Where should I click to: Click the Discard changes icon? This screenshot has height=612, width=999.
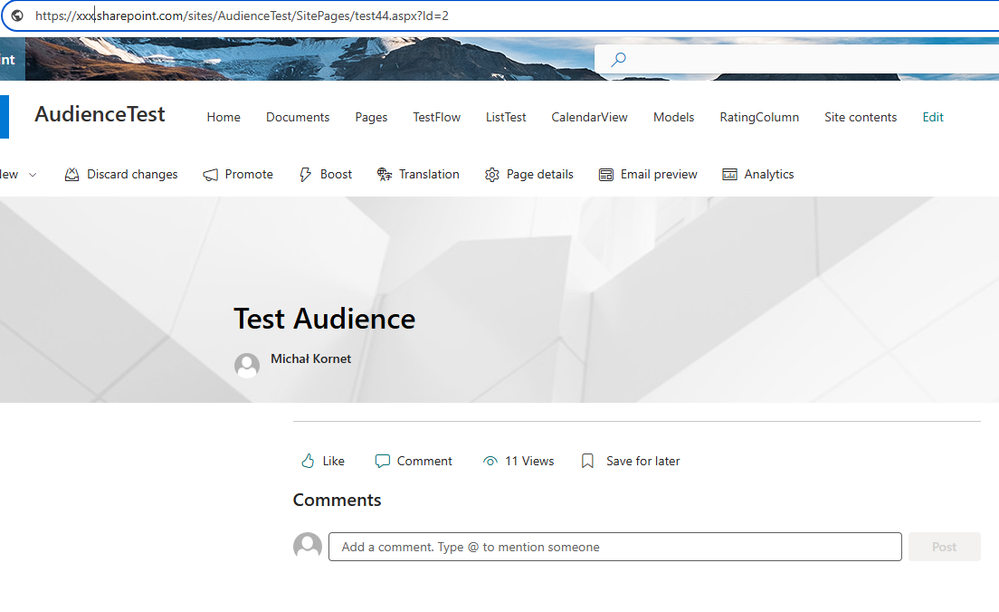(x=72, y=174)
